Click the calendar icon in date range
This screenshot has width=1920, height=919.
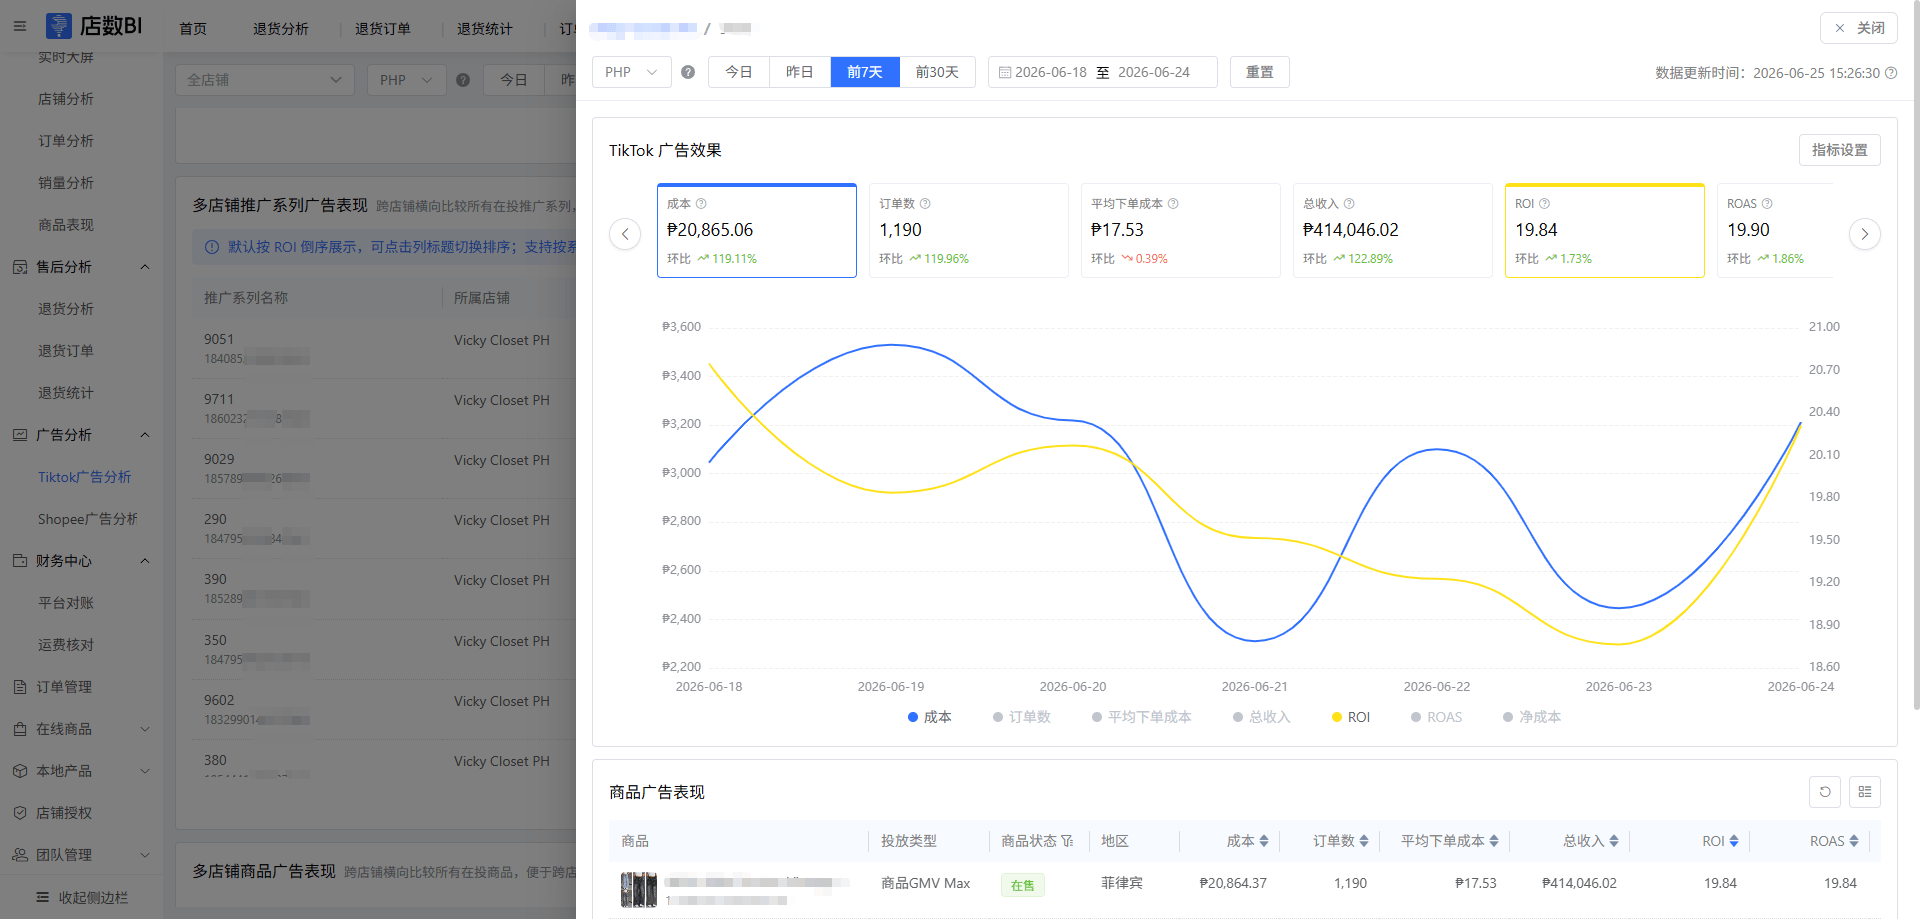[1005, 73]
